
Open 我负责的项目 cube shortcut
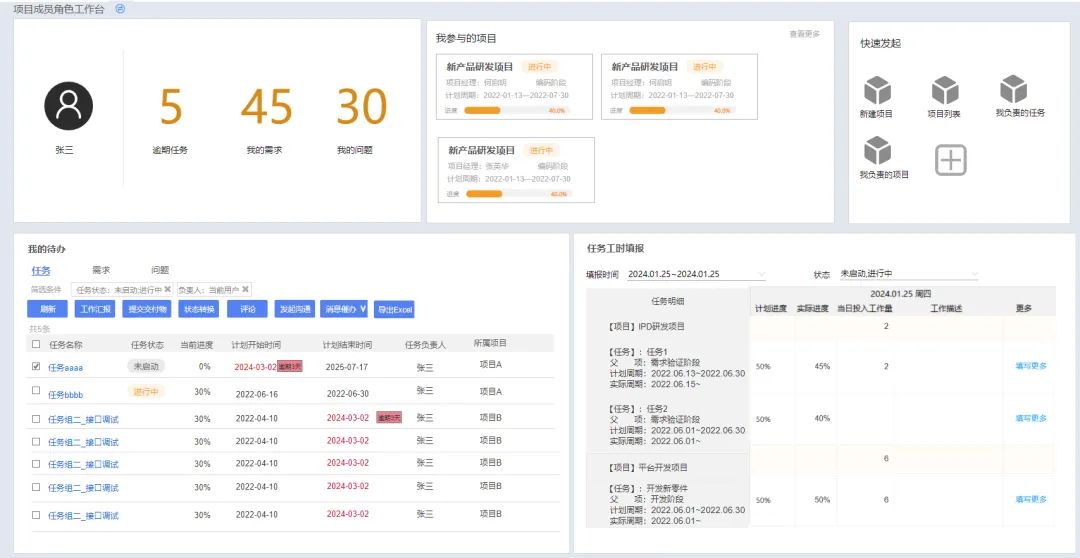877,151
